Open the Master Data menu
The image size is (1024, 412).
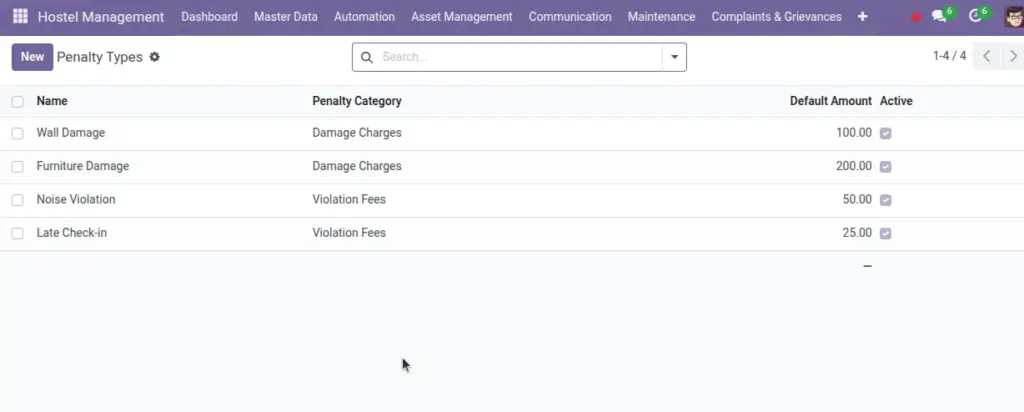pyautogui.click(x=286, y=16)
